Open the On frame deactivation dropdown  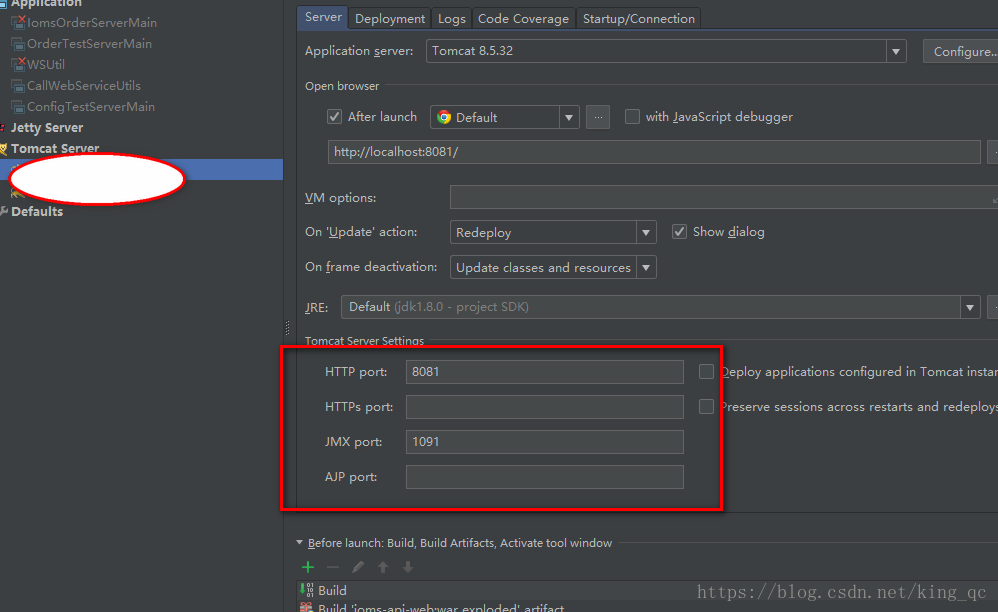pyautogui.click(x=646, y=267)
